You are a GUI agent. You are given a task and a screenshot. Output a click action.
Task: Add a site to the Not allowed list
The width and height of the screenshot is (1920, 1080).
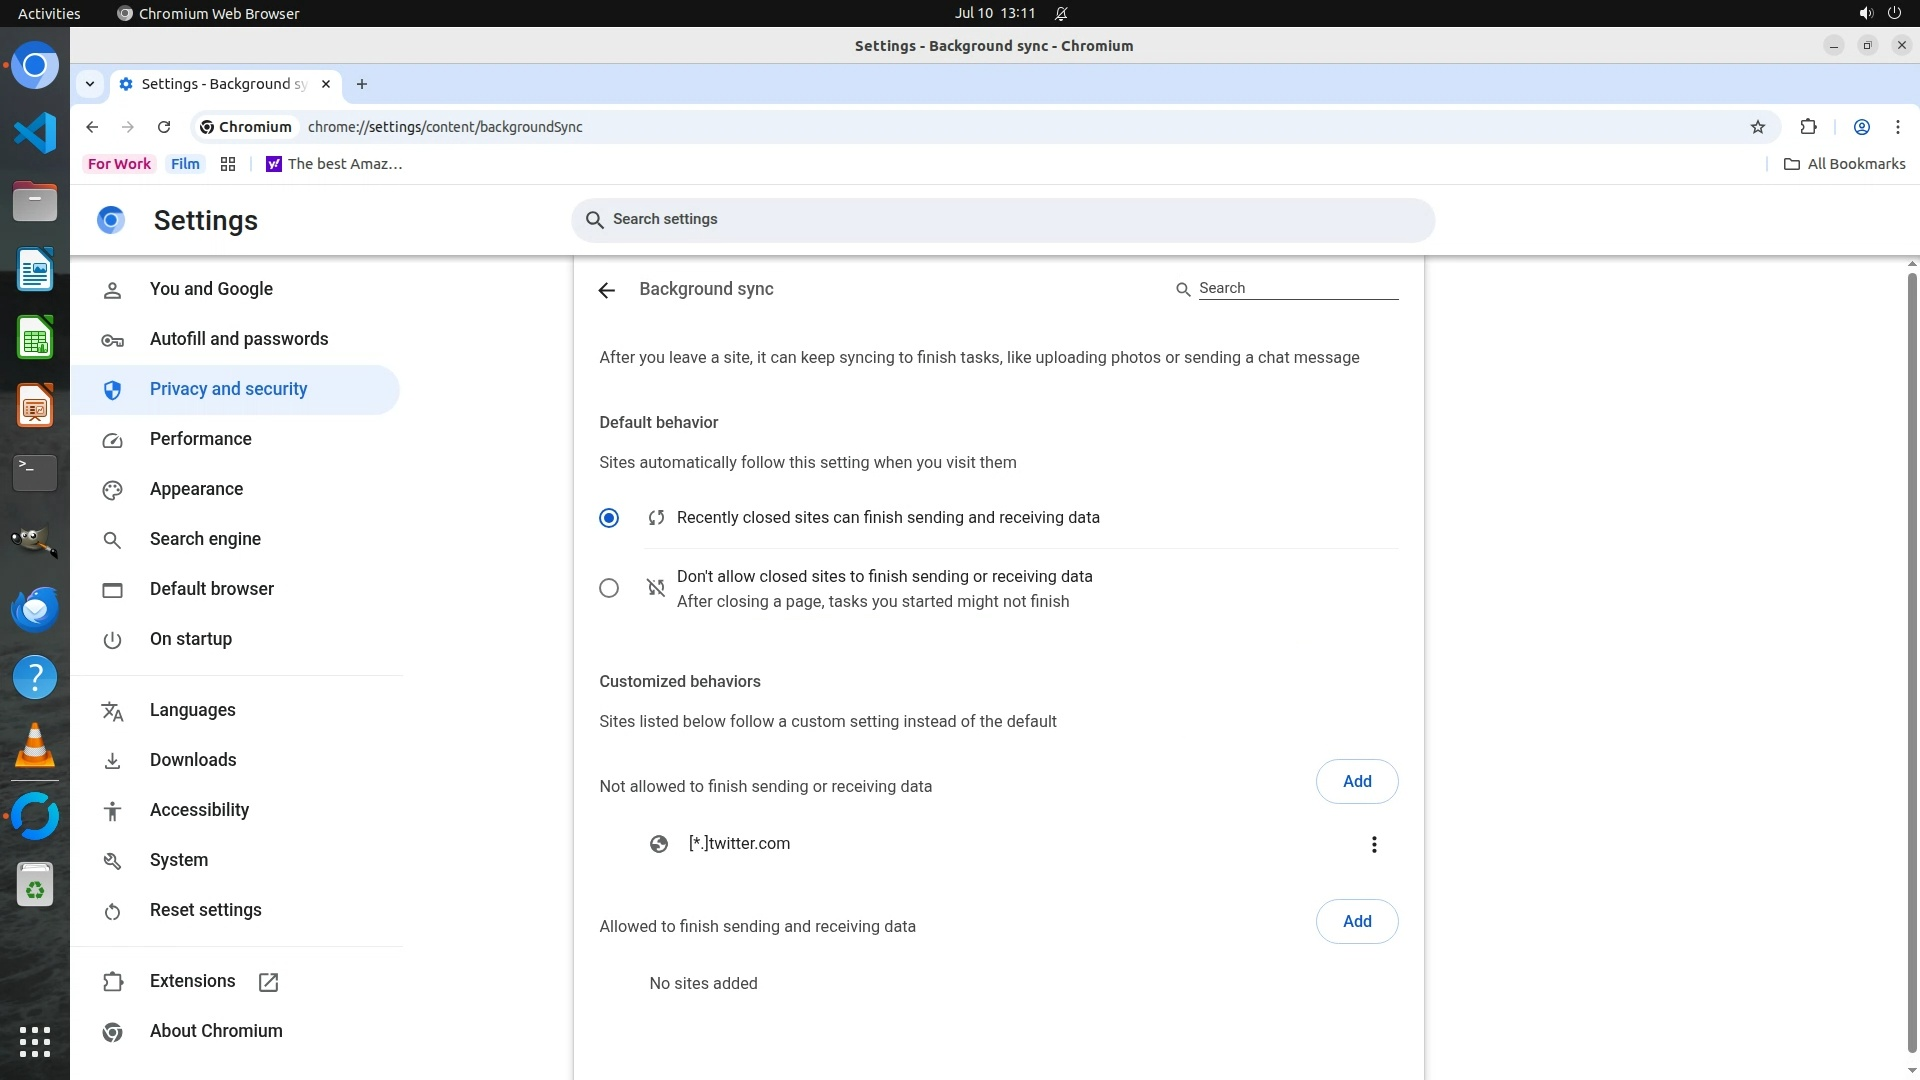(x=1356, y=781)
